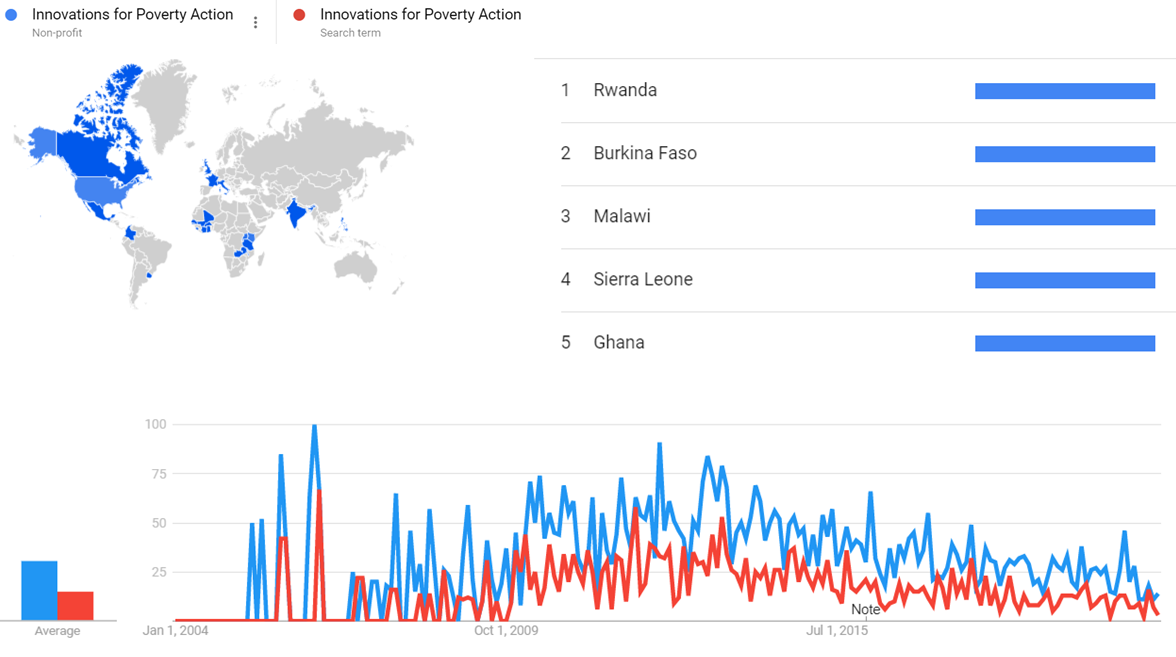Screen dimensions: 1176x657
Task: Click India on the world map
Action: 296,213
